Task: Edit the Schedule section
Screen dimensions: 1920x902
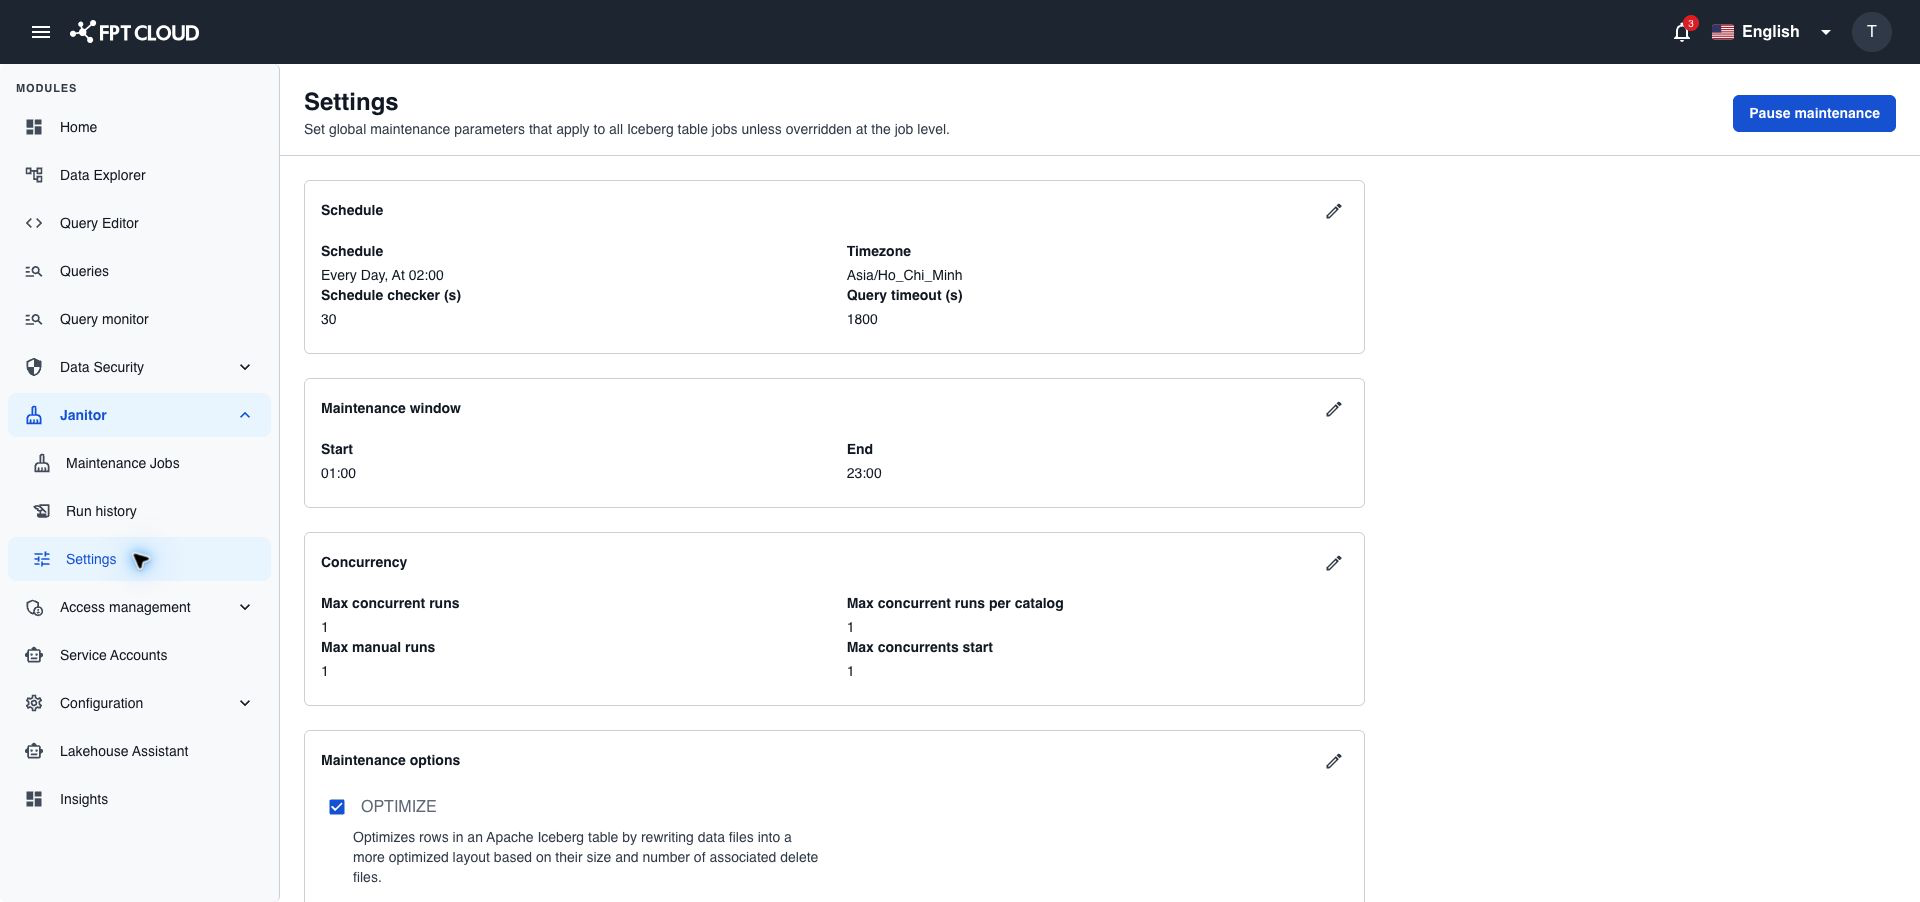Action: pos(1334,211)
